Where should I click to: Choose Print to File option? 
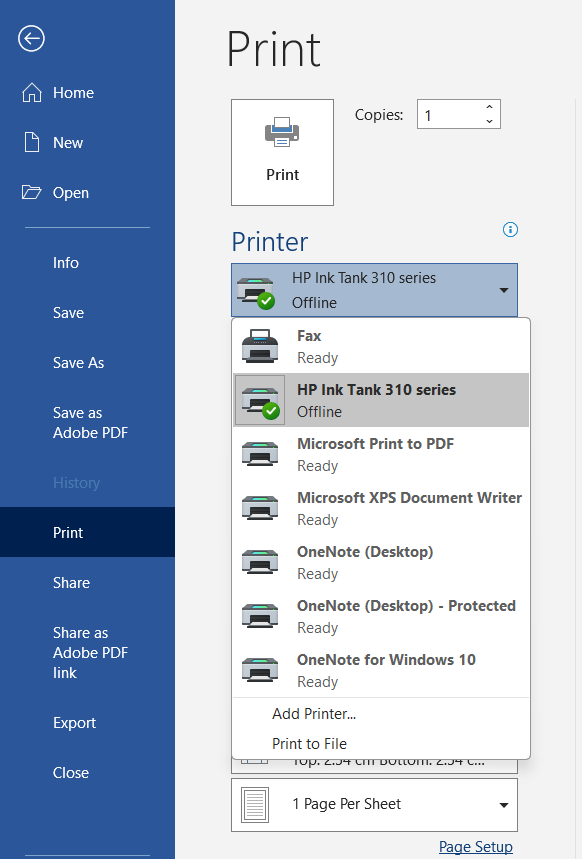pos(310,743)
